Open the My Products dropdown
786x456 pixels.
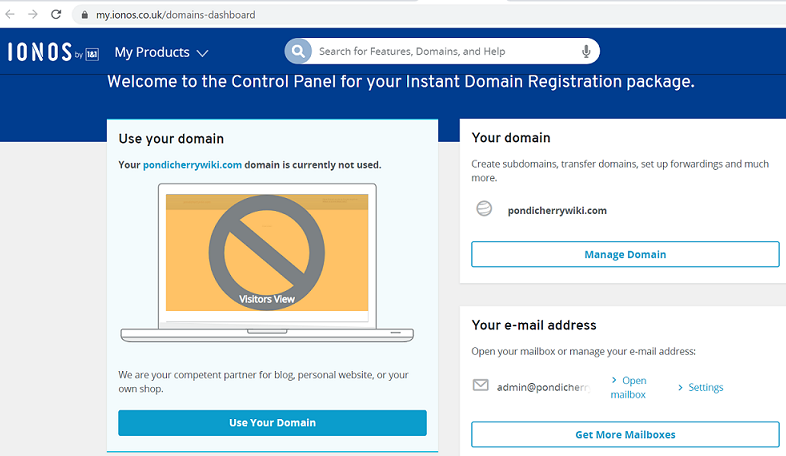point(161,52)
